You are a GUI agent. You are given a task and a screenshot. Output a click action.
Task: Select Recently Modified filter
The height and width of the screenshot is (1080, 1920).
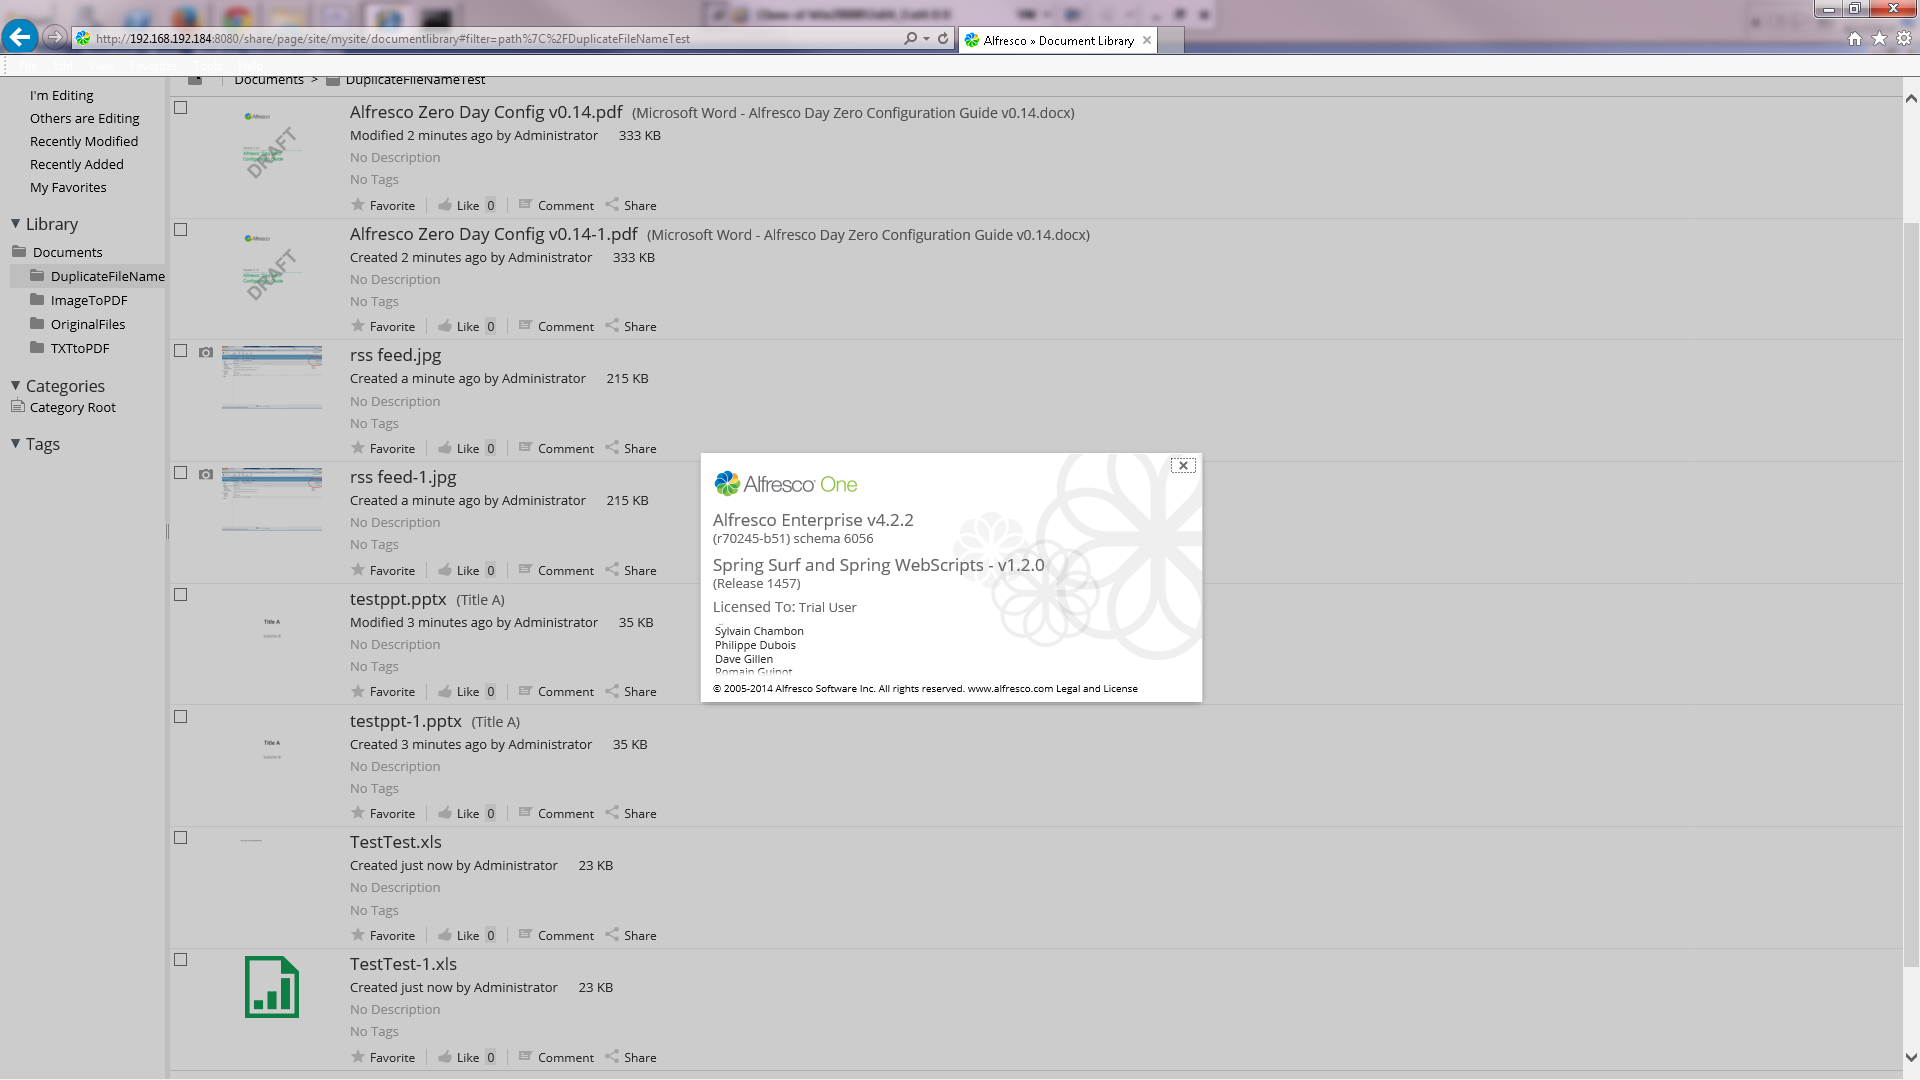(84, 141)
